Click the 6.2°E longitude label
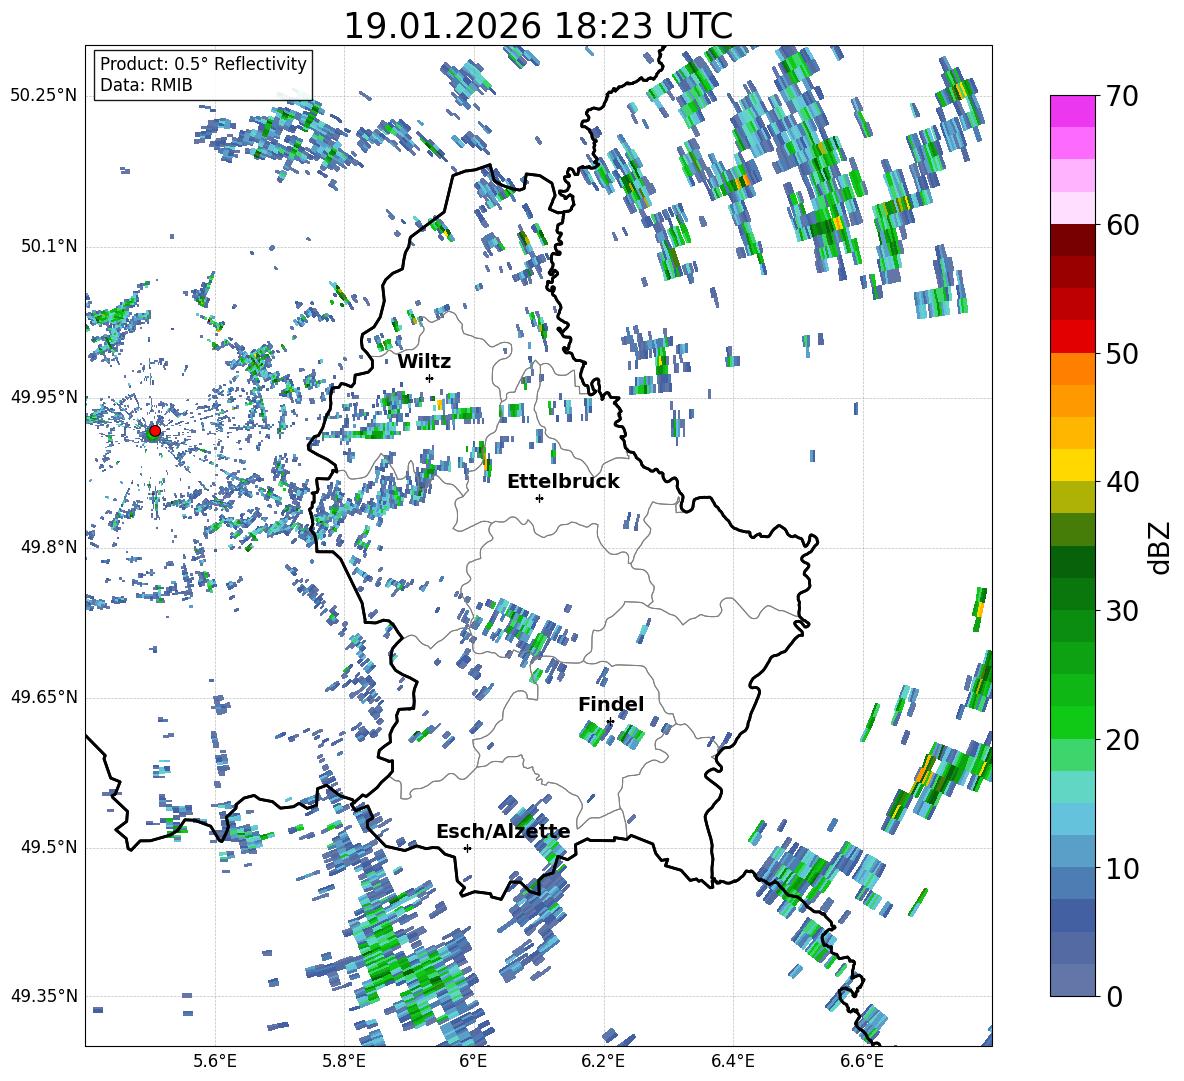 (603, 1061)
